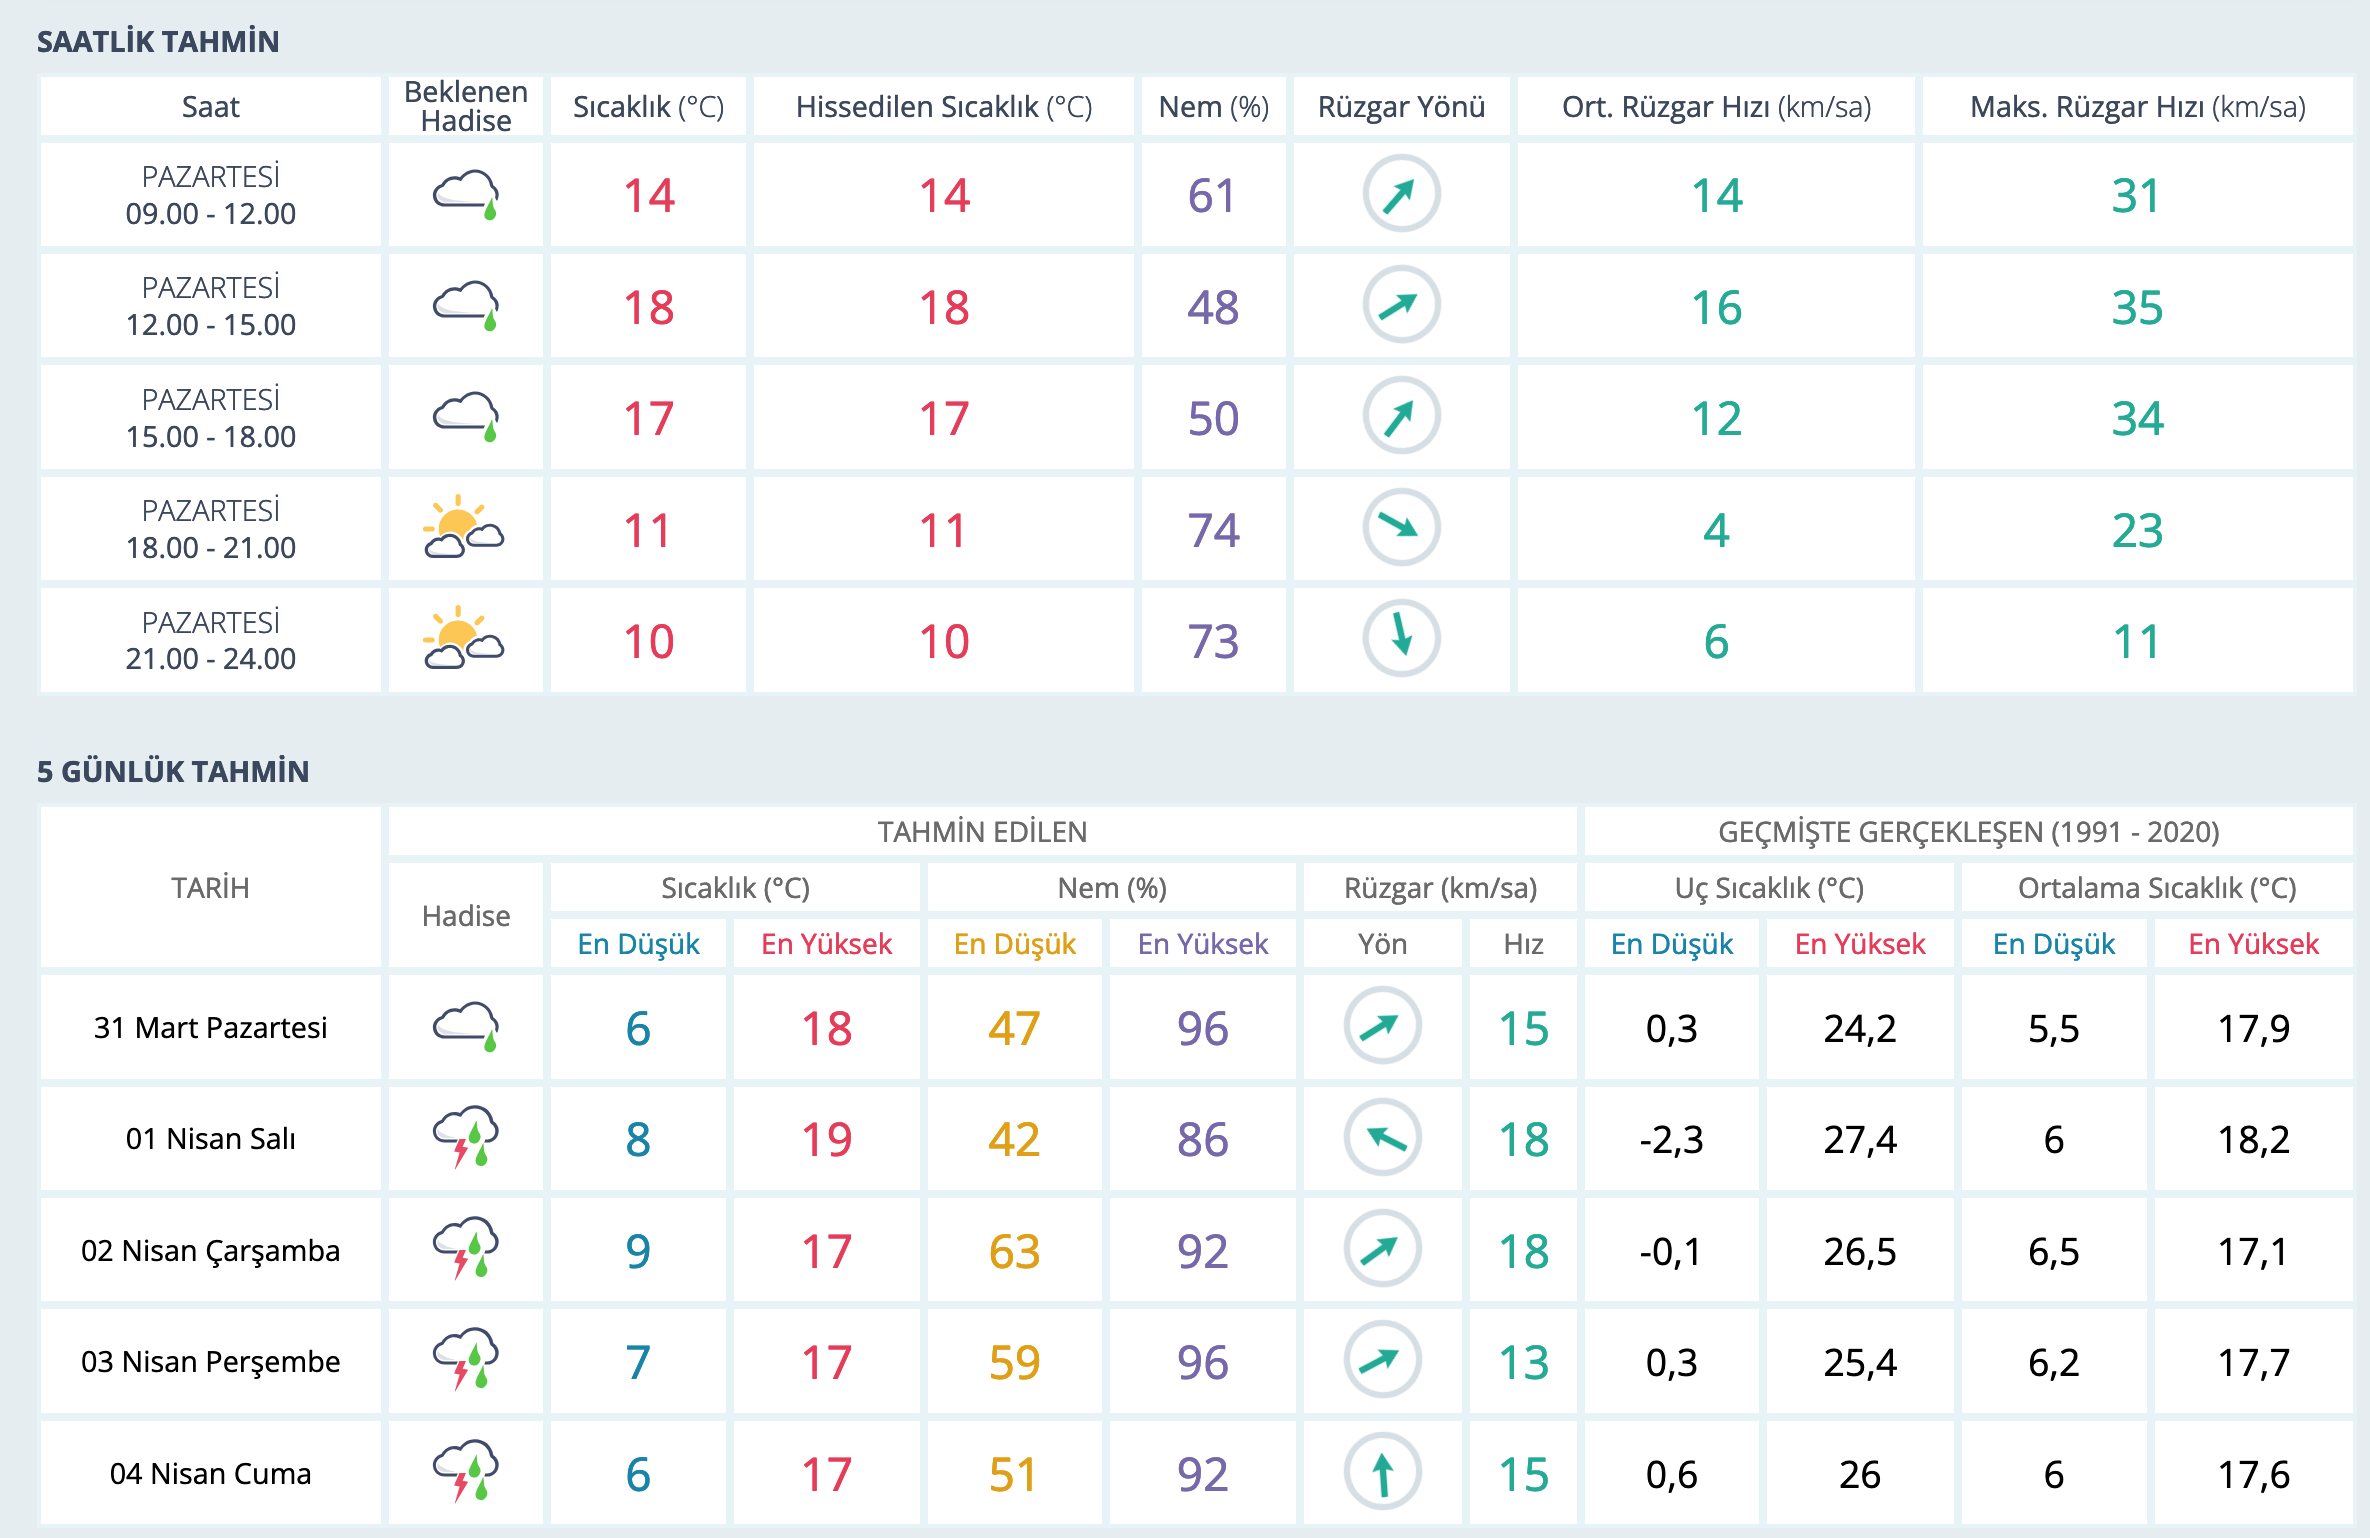Viewport: 2370px width, 1538px height.
Task: Click rainy cloud icon for 09.00 - 12.00
Action: coord(465,194)
